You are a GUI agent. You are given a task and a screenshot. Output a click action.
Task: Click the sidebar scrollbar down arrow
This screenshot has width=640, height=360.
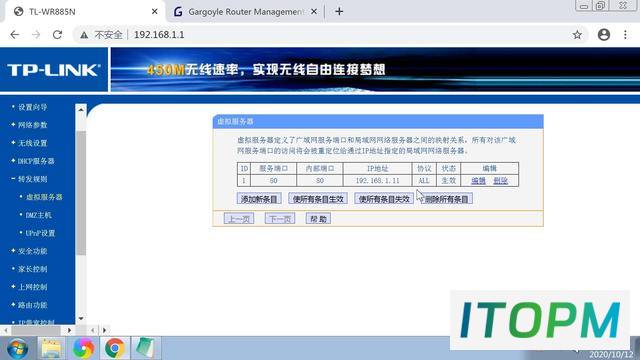(x=81, y=319)
